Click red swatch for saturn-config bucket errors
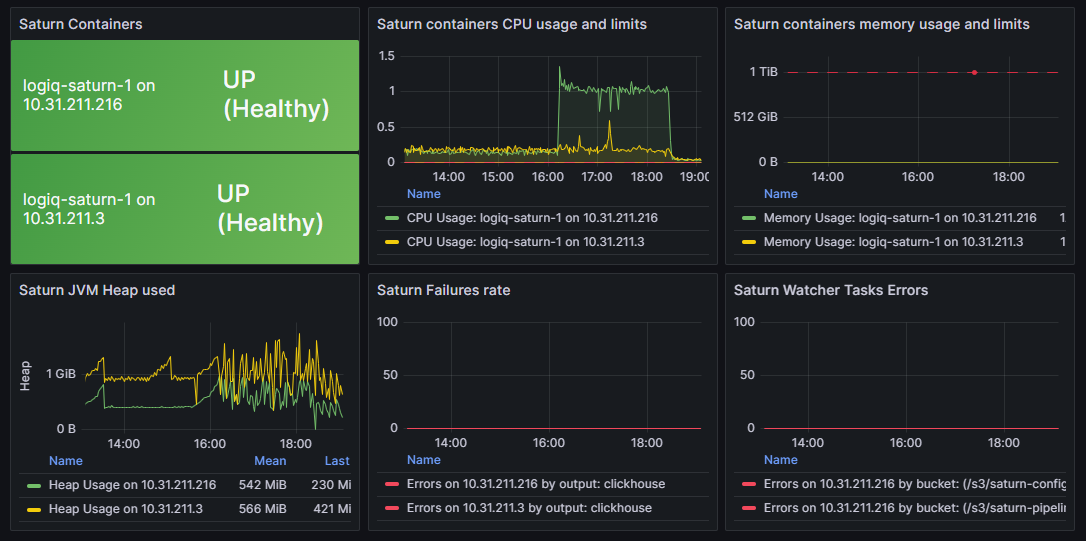This screenshot has height=541, width=1086. click(748, 484)
